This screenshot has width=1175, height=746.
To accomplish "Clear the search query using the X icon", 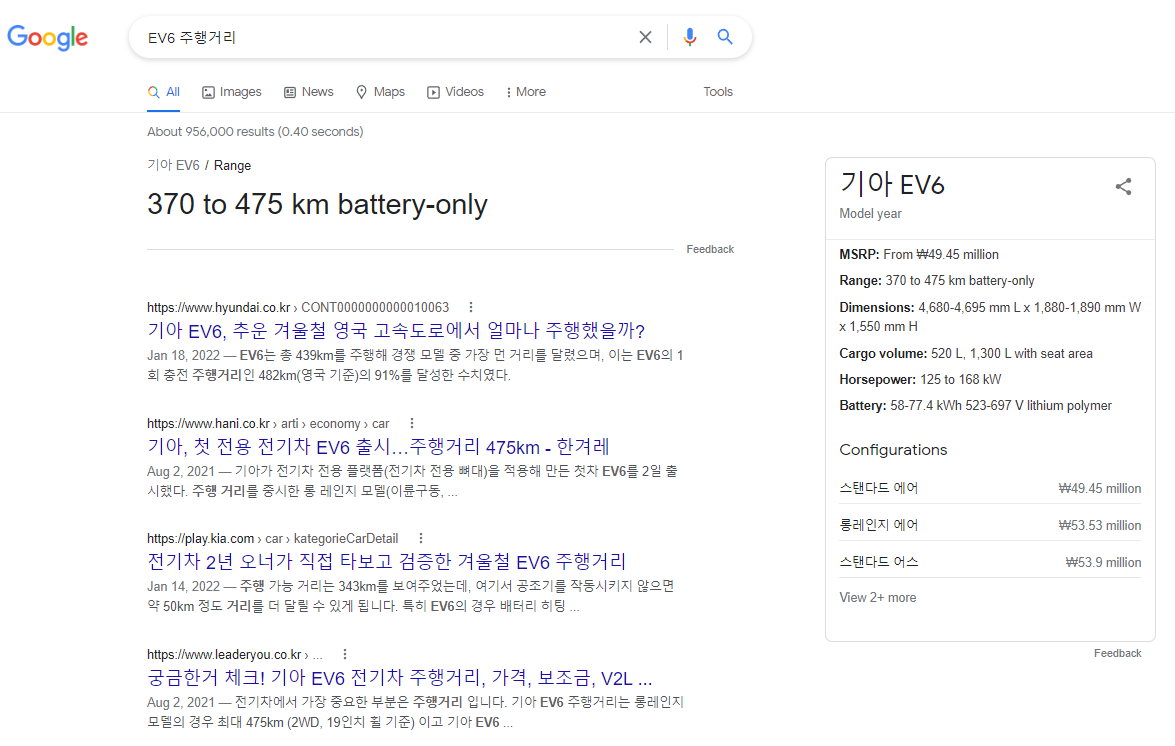I will 645,36.
